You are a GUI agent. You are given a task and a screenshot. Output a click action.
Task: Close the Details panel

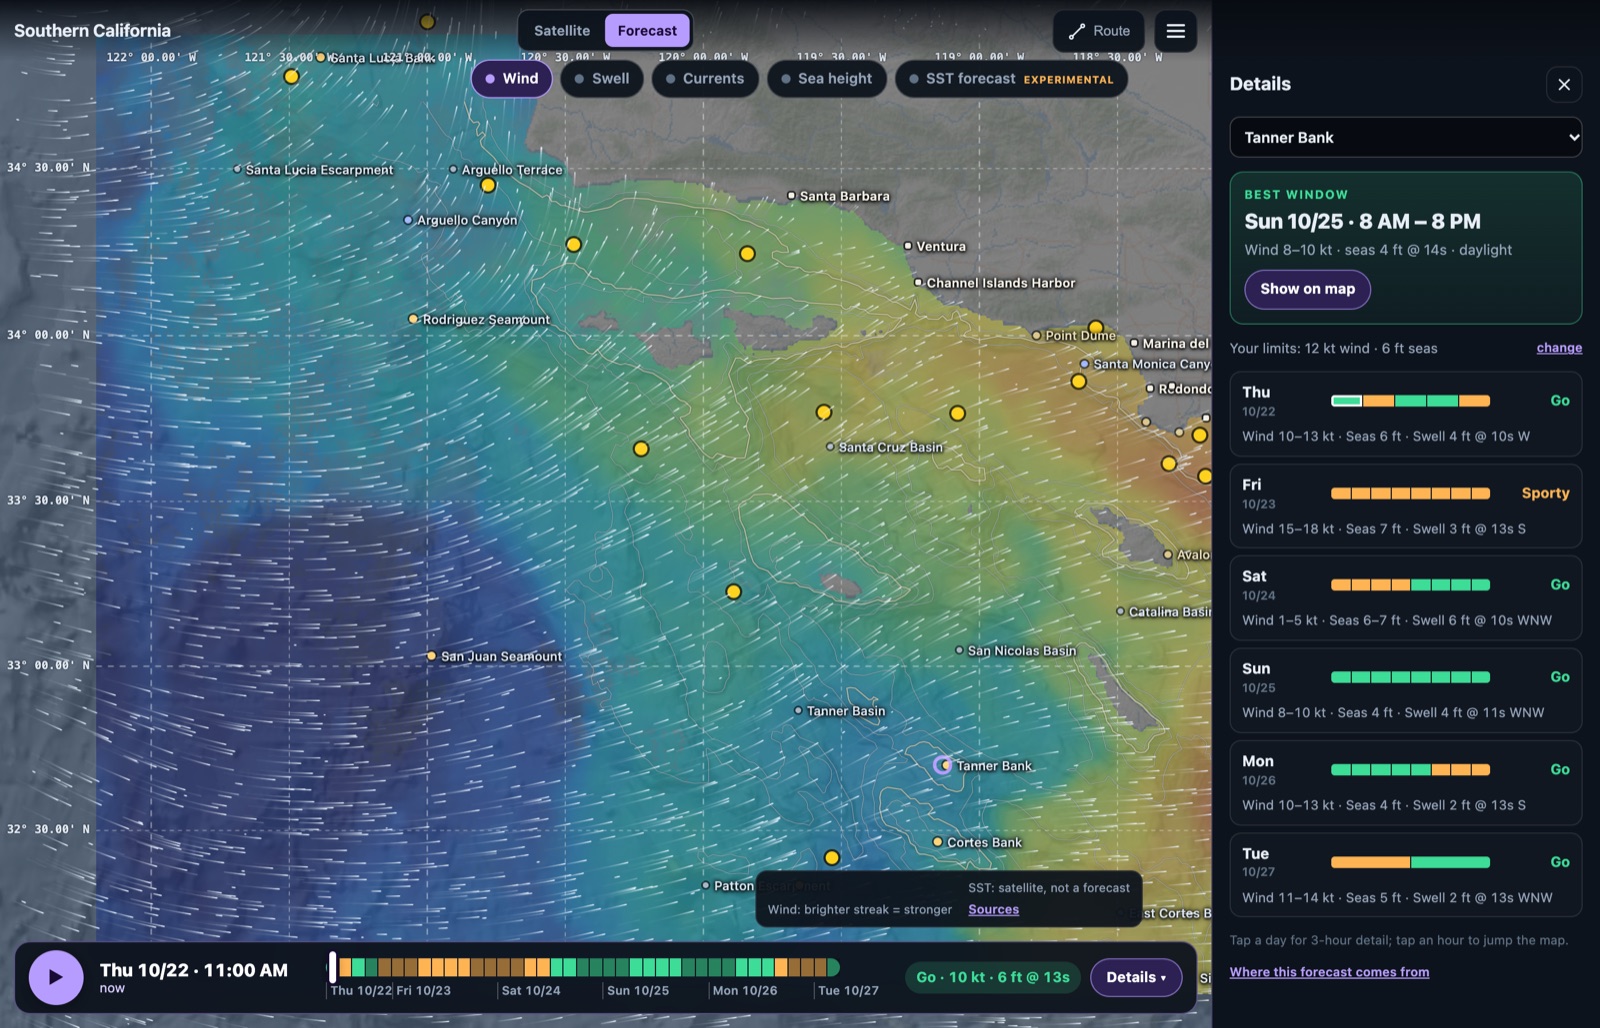(1564, 85)
